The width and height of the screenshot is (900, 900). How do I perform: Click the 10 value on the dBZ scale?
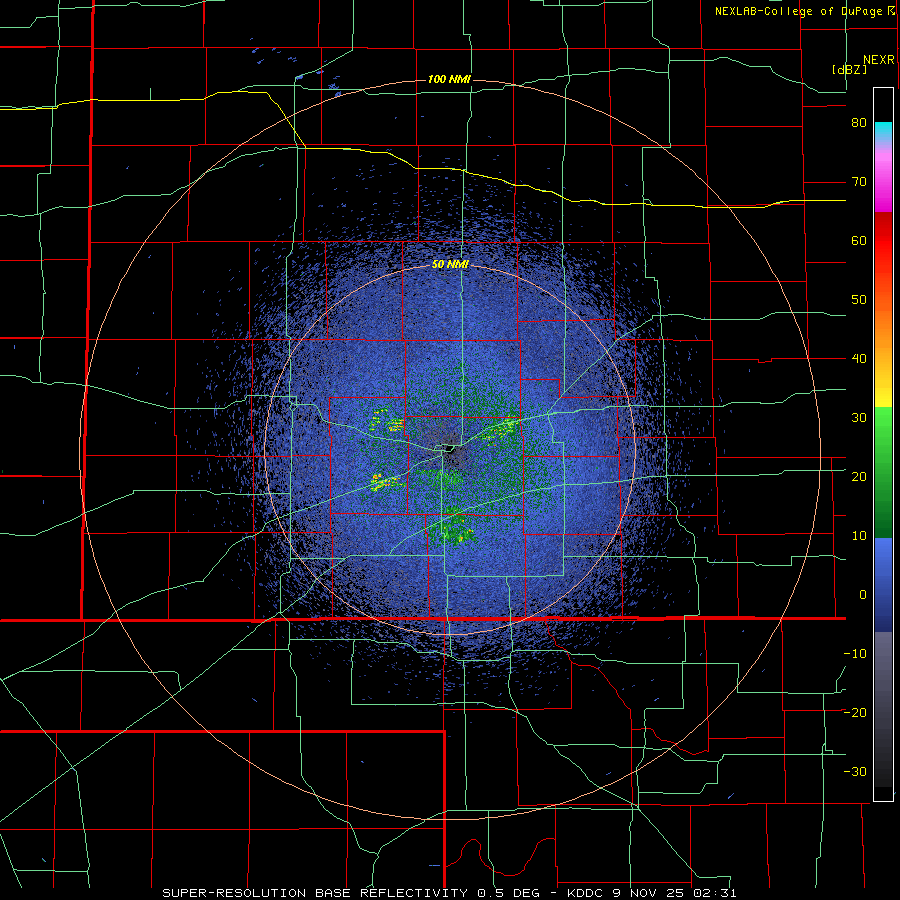point(859,536)
